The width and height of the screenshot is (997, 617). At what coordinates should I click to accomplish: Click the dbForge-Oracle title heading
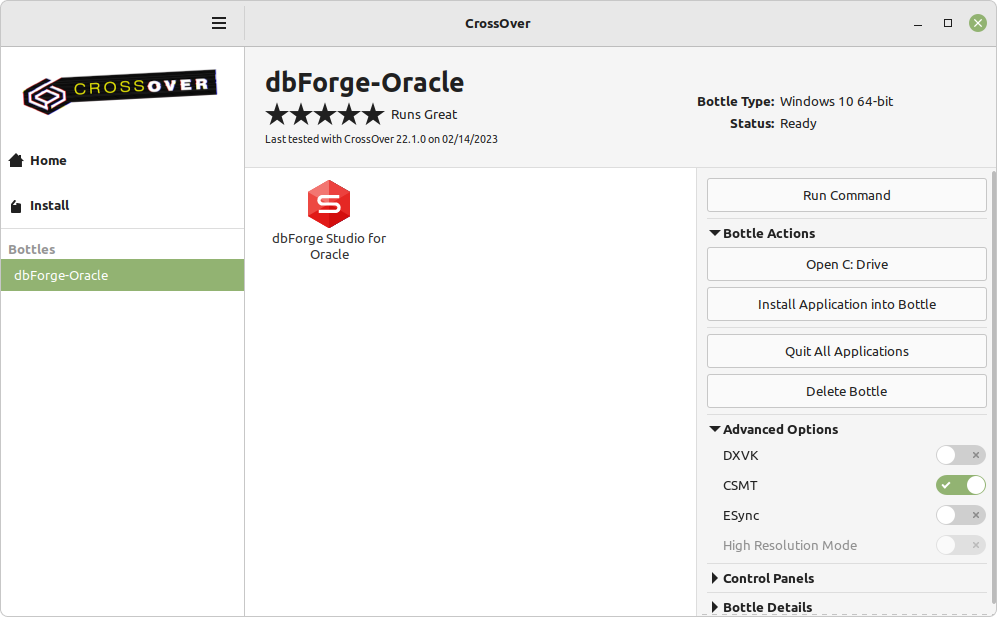point(364,83)
